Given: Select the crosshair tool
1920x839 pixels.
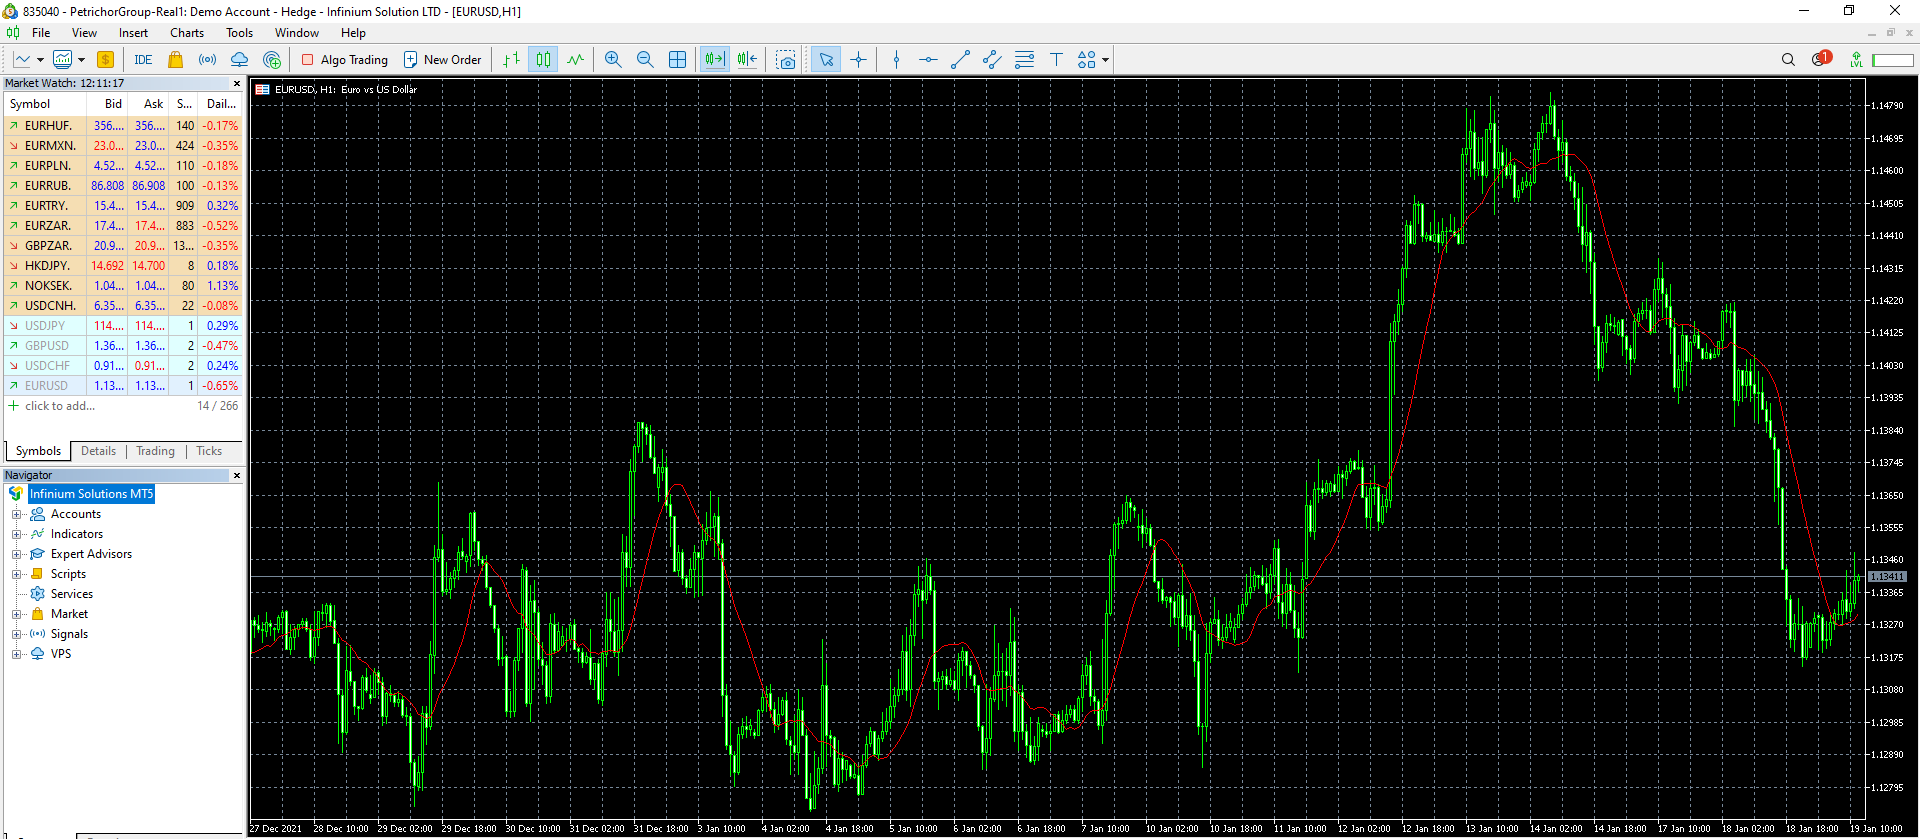Looking at the screenshot, I should pos(858,60).
